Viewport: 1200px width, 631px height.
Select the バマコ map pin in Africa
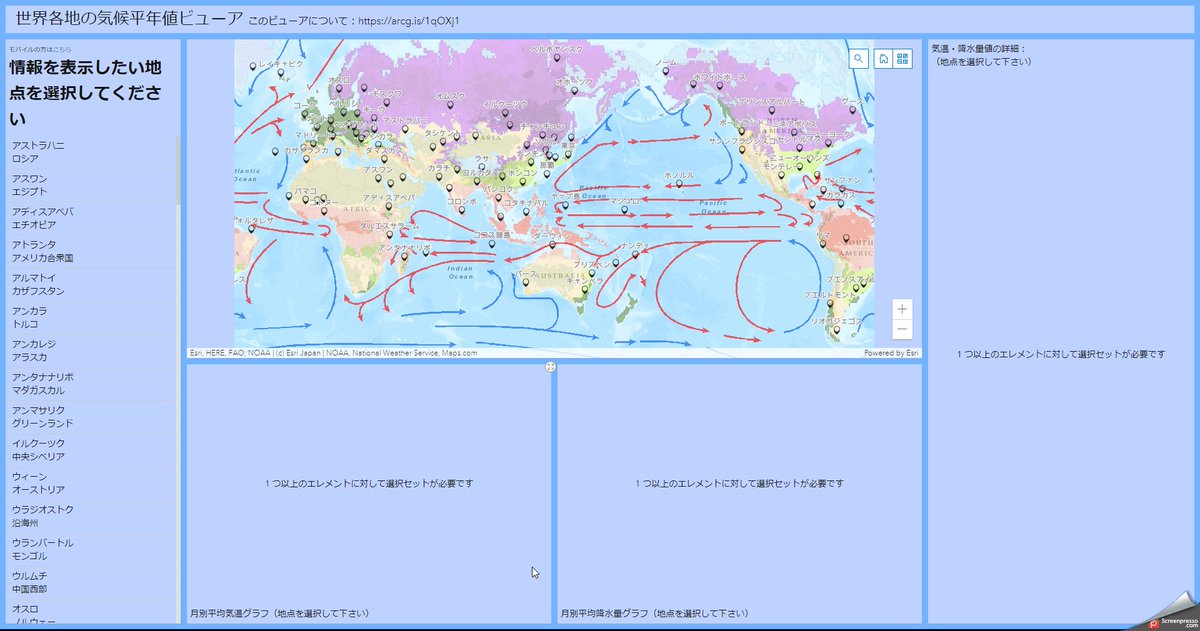(305, 200)
